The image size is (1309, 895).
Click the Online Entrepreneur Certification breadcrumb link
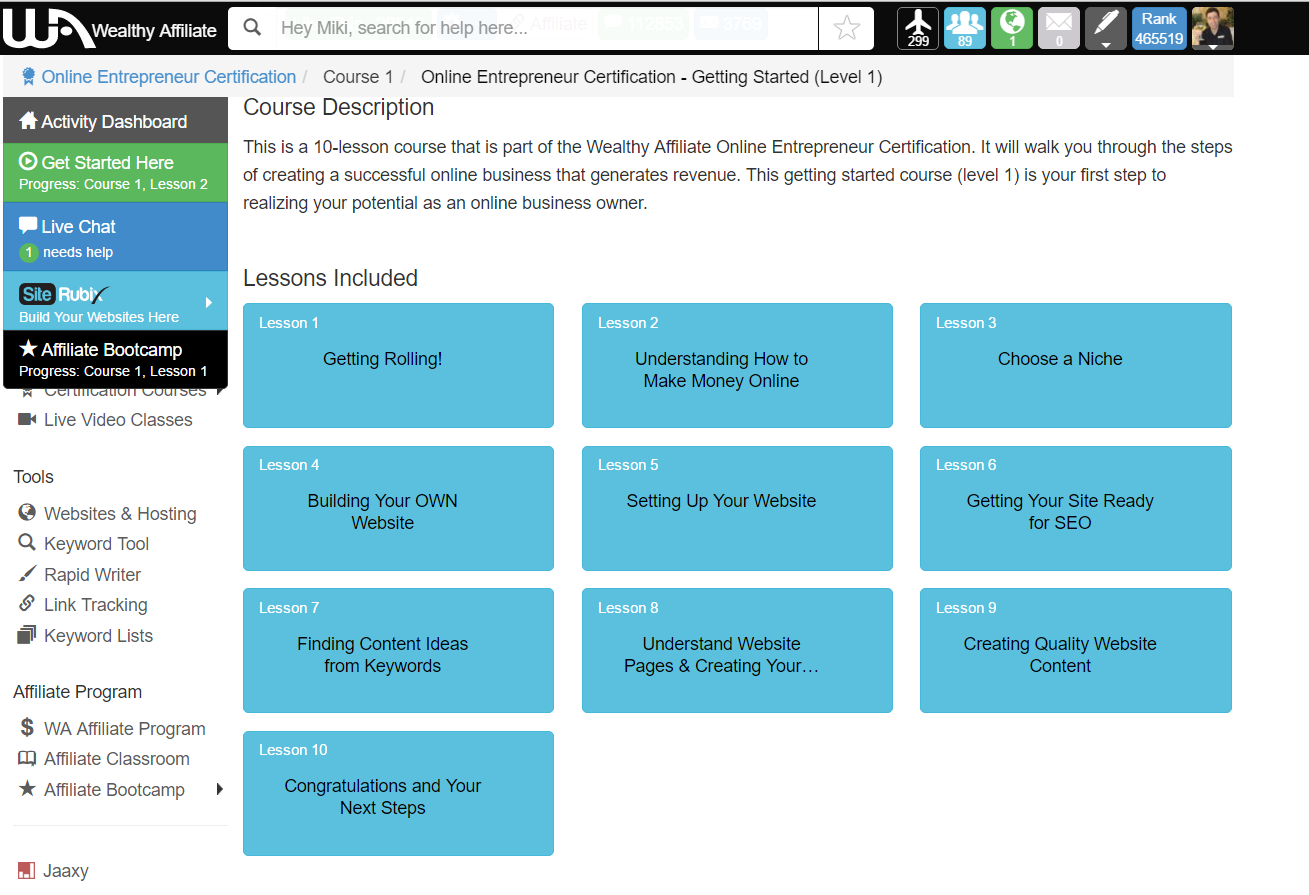click(x=169, y=77)
